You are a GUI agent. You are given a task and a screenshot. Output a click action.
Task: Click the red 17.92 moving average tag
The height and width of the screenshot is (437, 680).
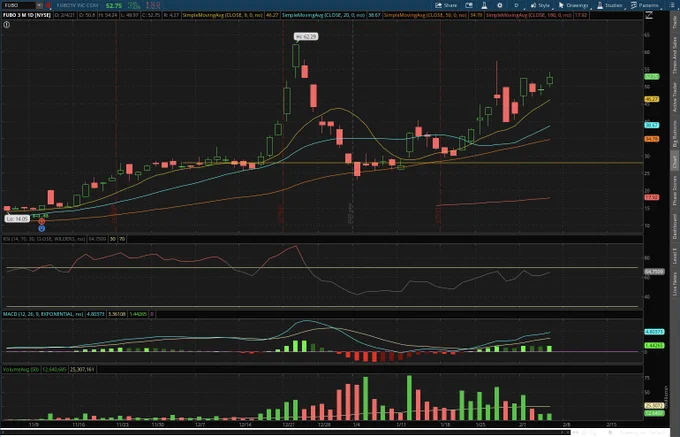pyautogui.click(x=652, y=197)
